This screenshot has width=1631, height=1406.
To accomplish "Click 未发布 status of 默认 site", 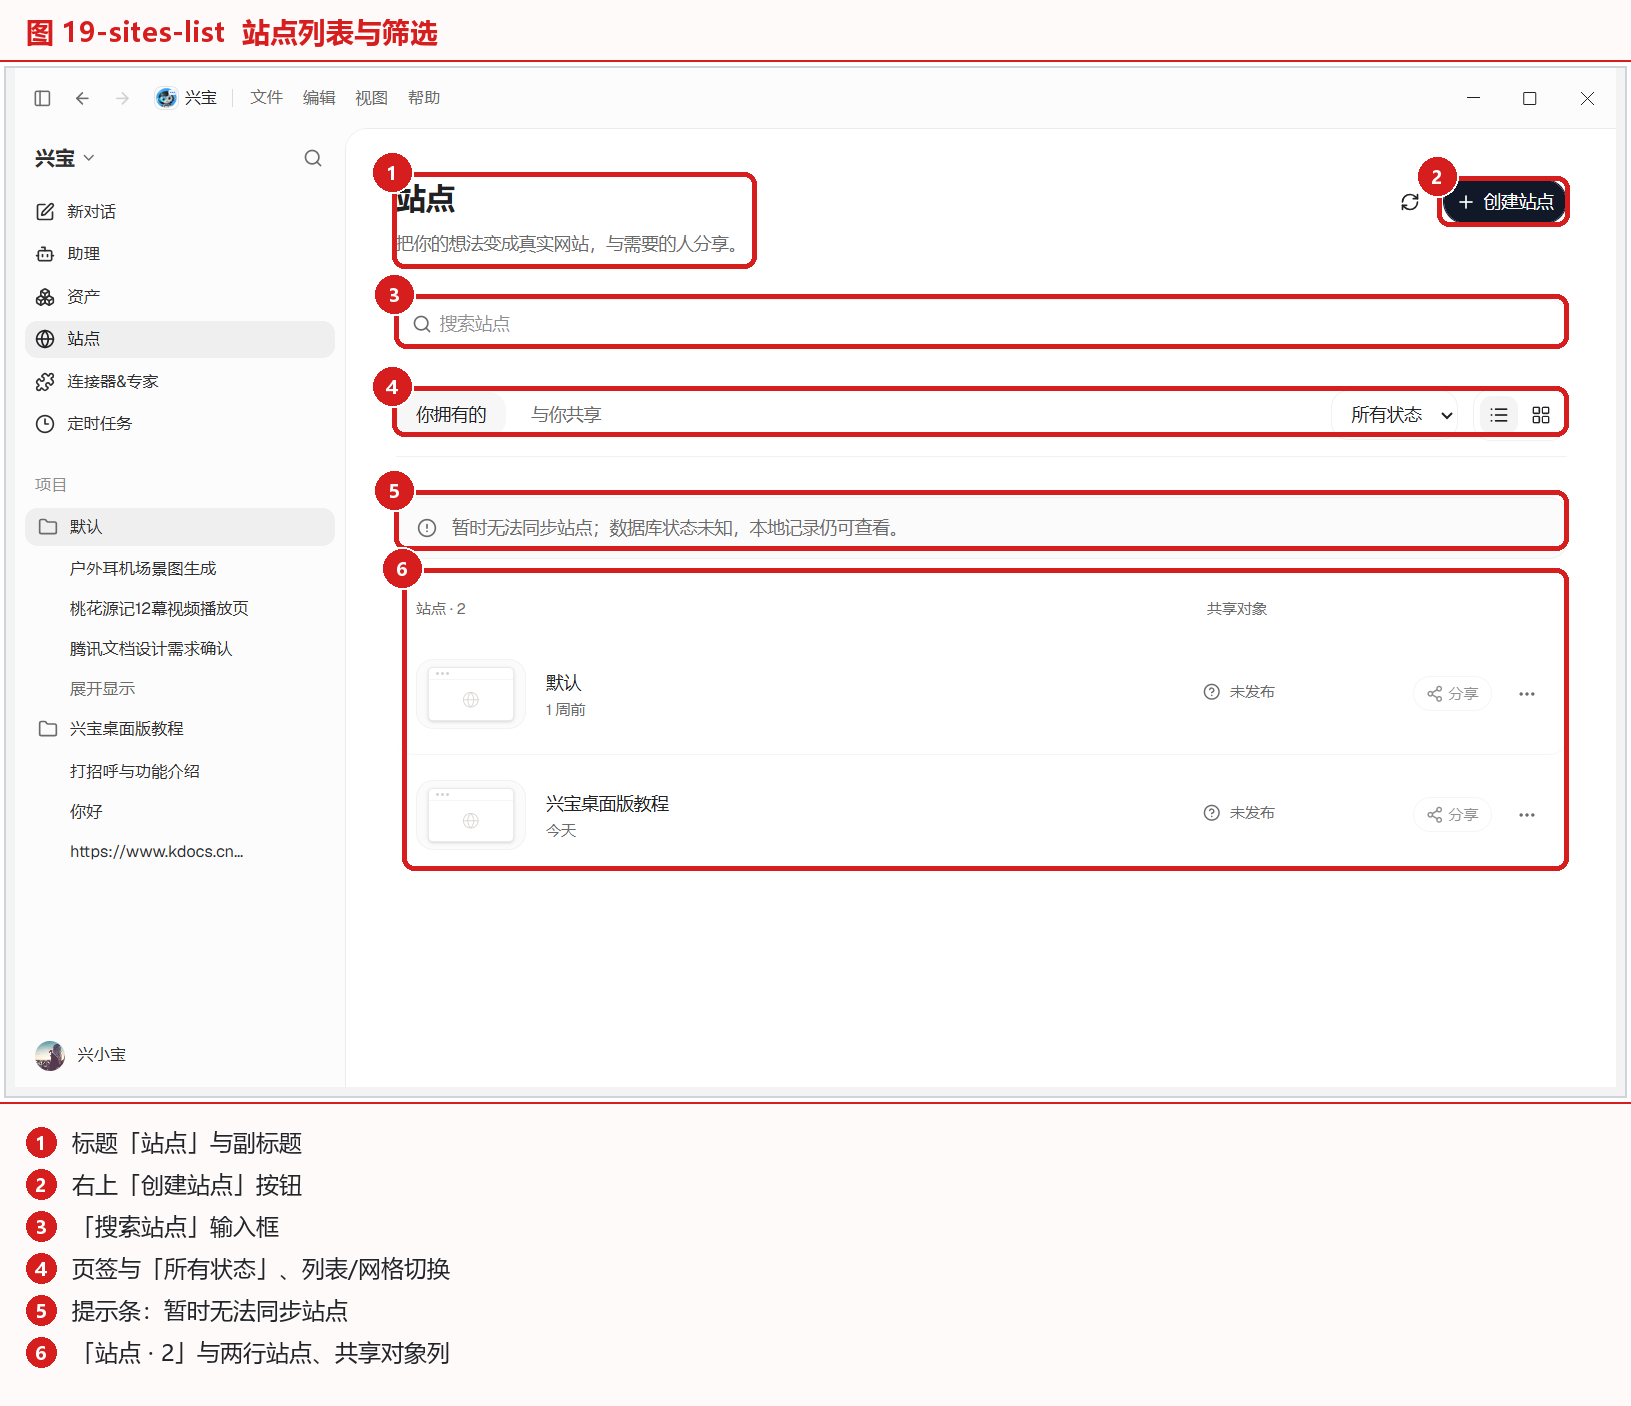I will (x=1239, y=692).
